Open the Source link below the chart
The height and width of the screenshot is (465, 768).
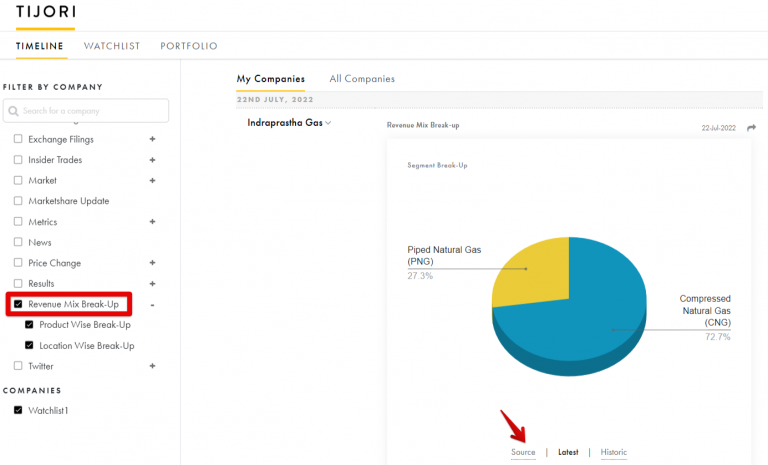pyautogui.click(x=523, y=452)
